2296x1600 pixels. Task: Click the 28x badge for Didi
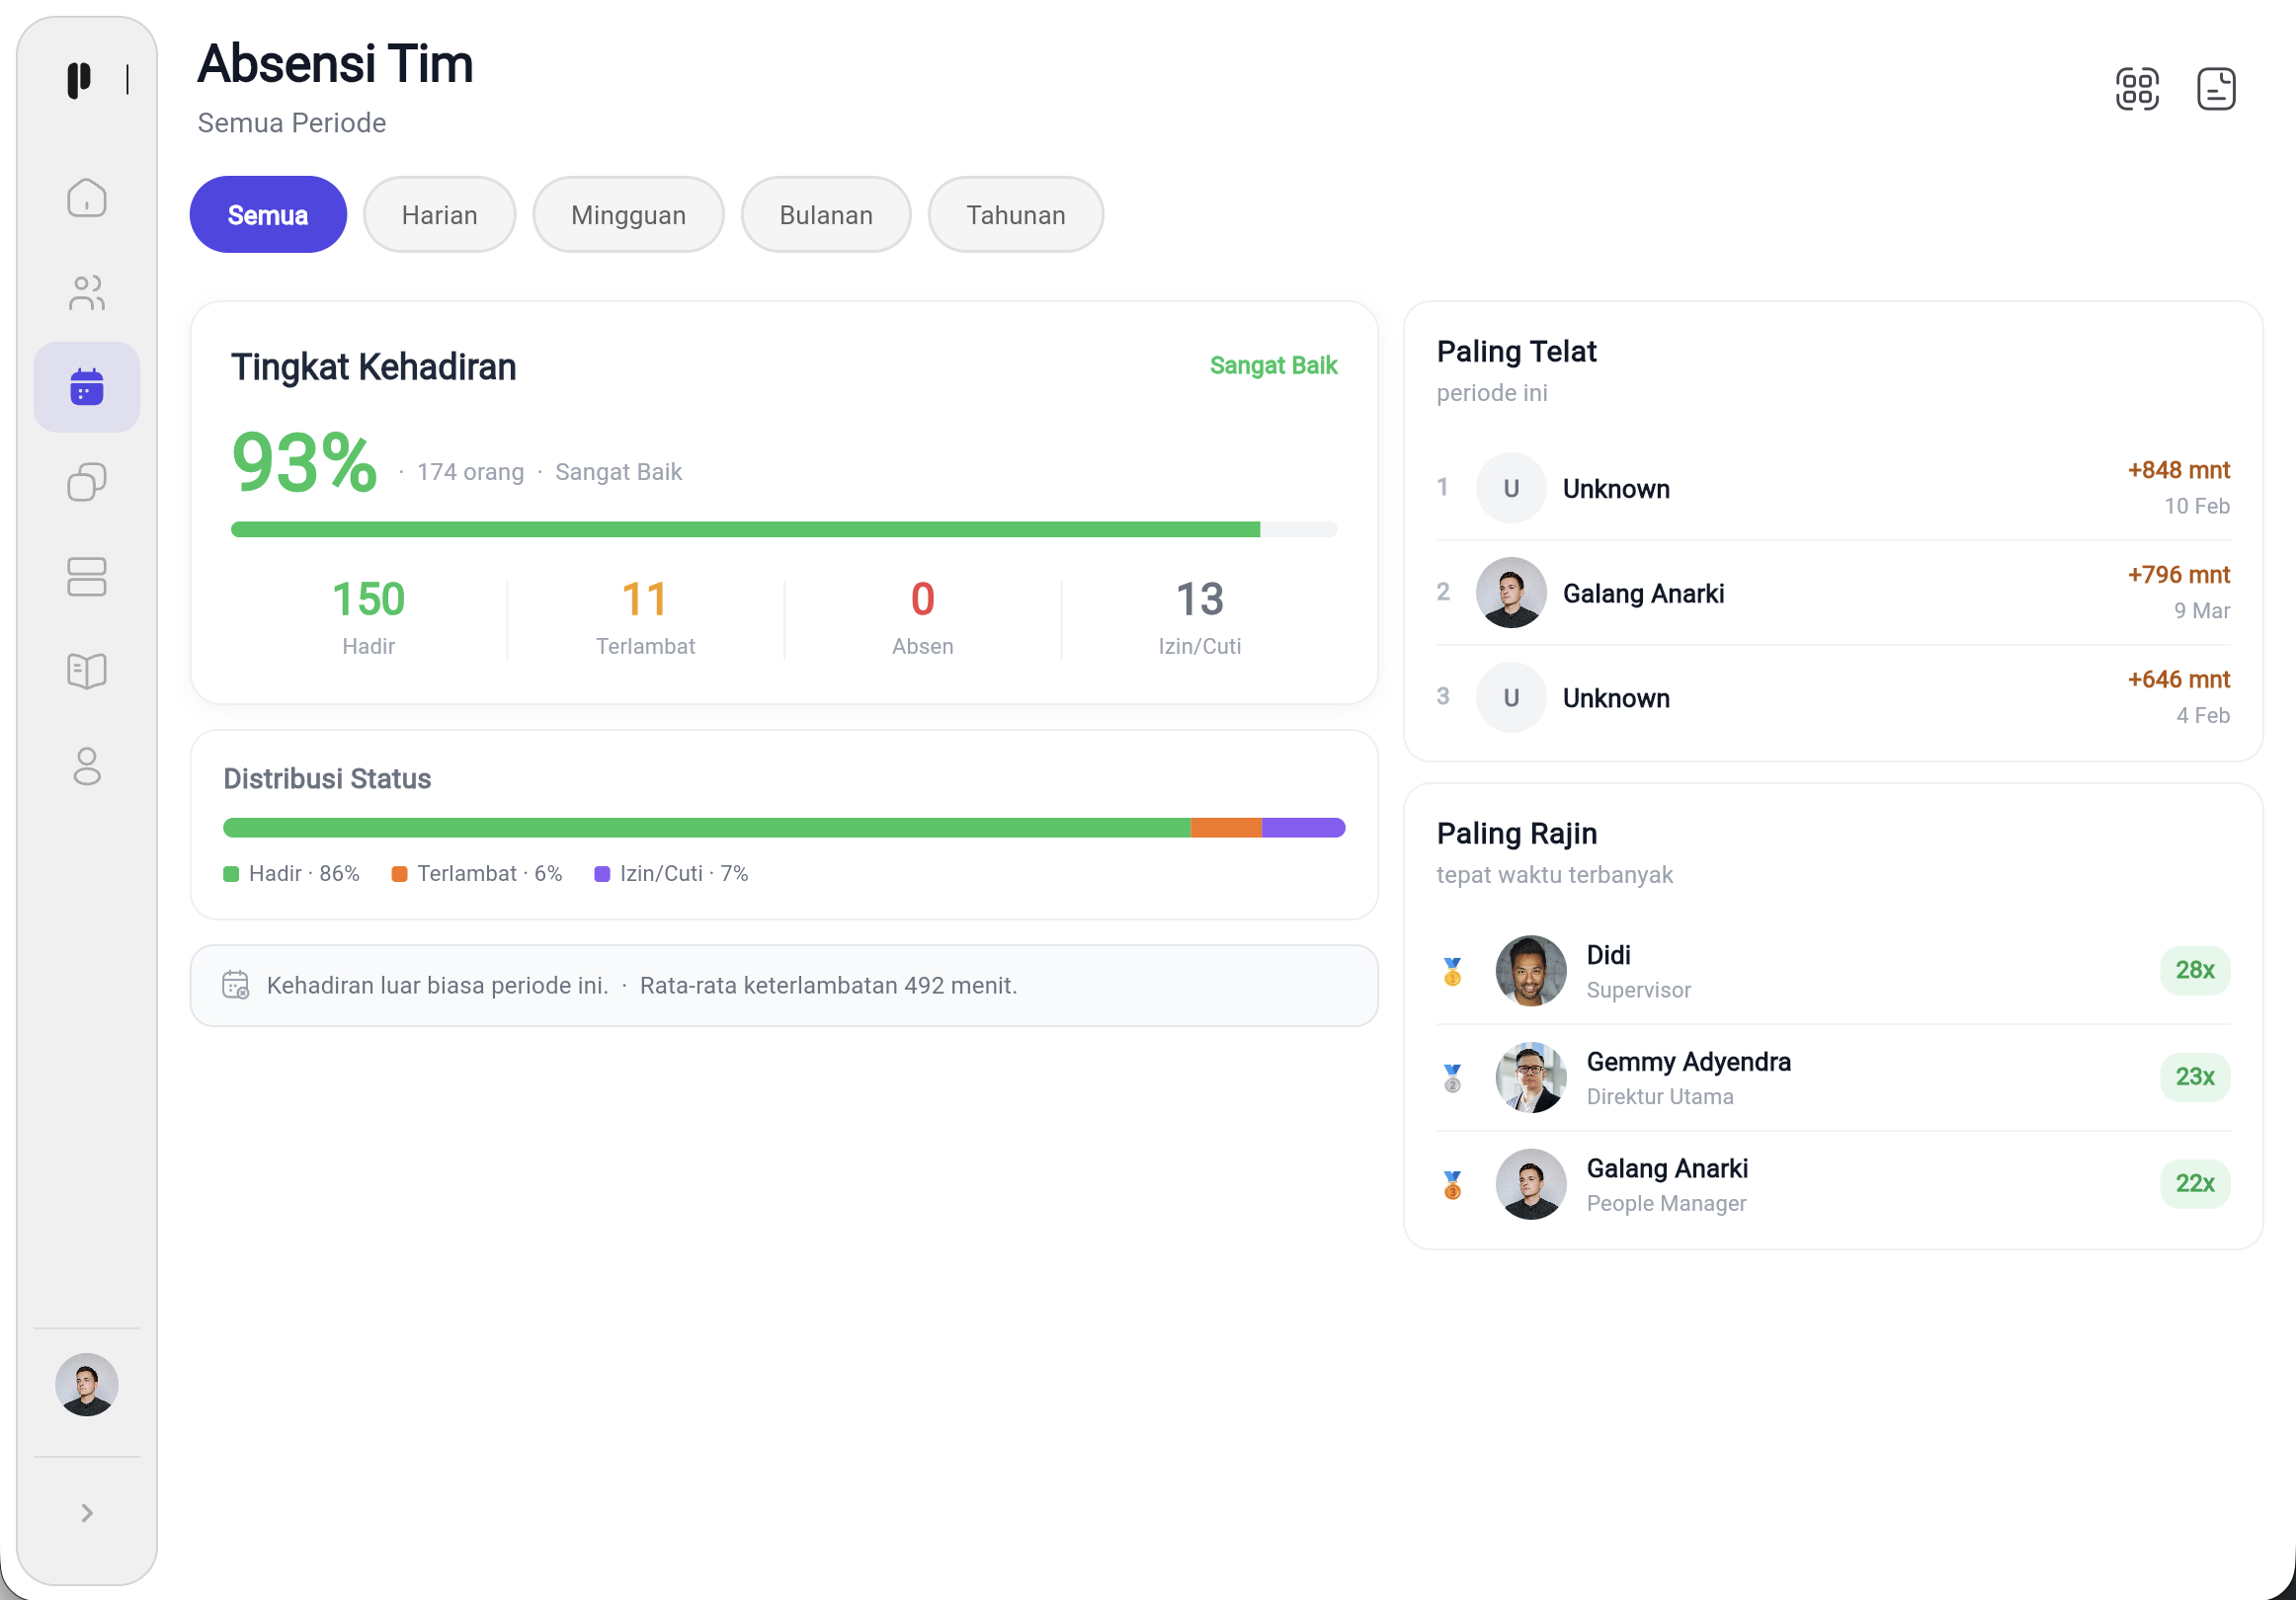2195,970
